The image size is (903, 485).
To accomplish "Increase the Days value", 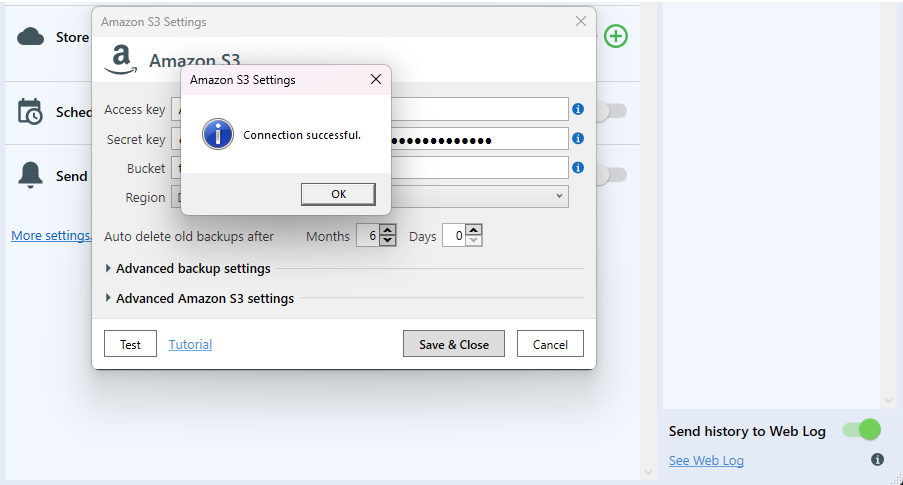I will (473, 230).
